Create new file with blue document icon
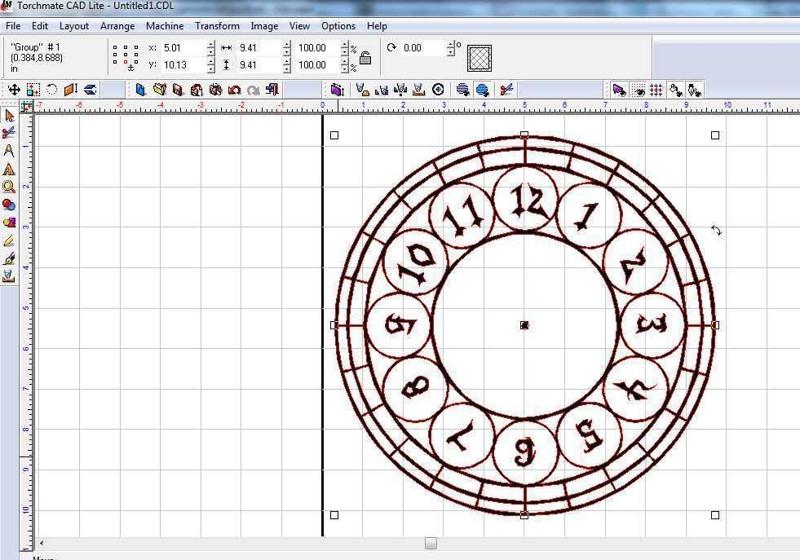The width and height of the screenshot is (800, 560). tap(141, 90)
